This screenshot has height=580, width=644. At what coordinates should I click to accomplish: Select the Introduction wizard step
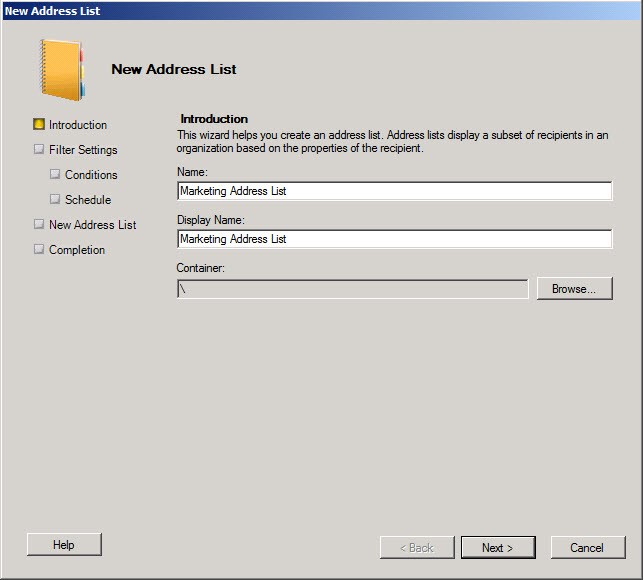[78, 125]
